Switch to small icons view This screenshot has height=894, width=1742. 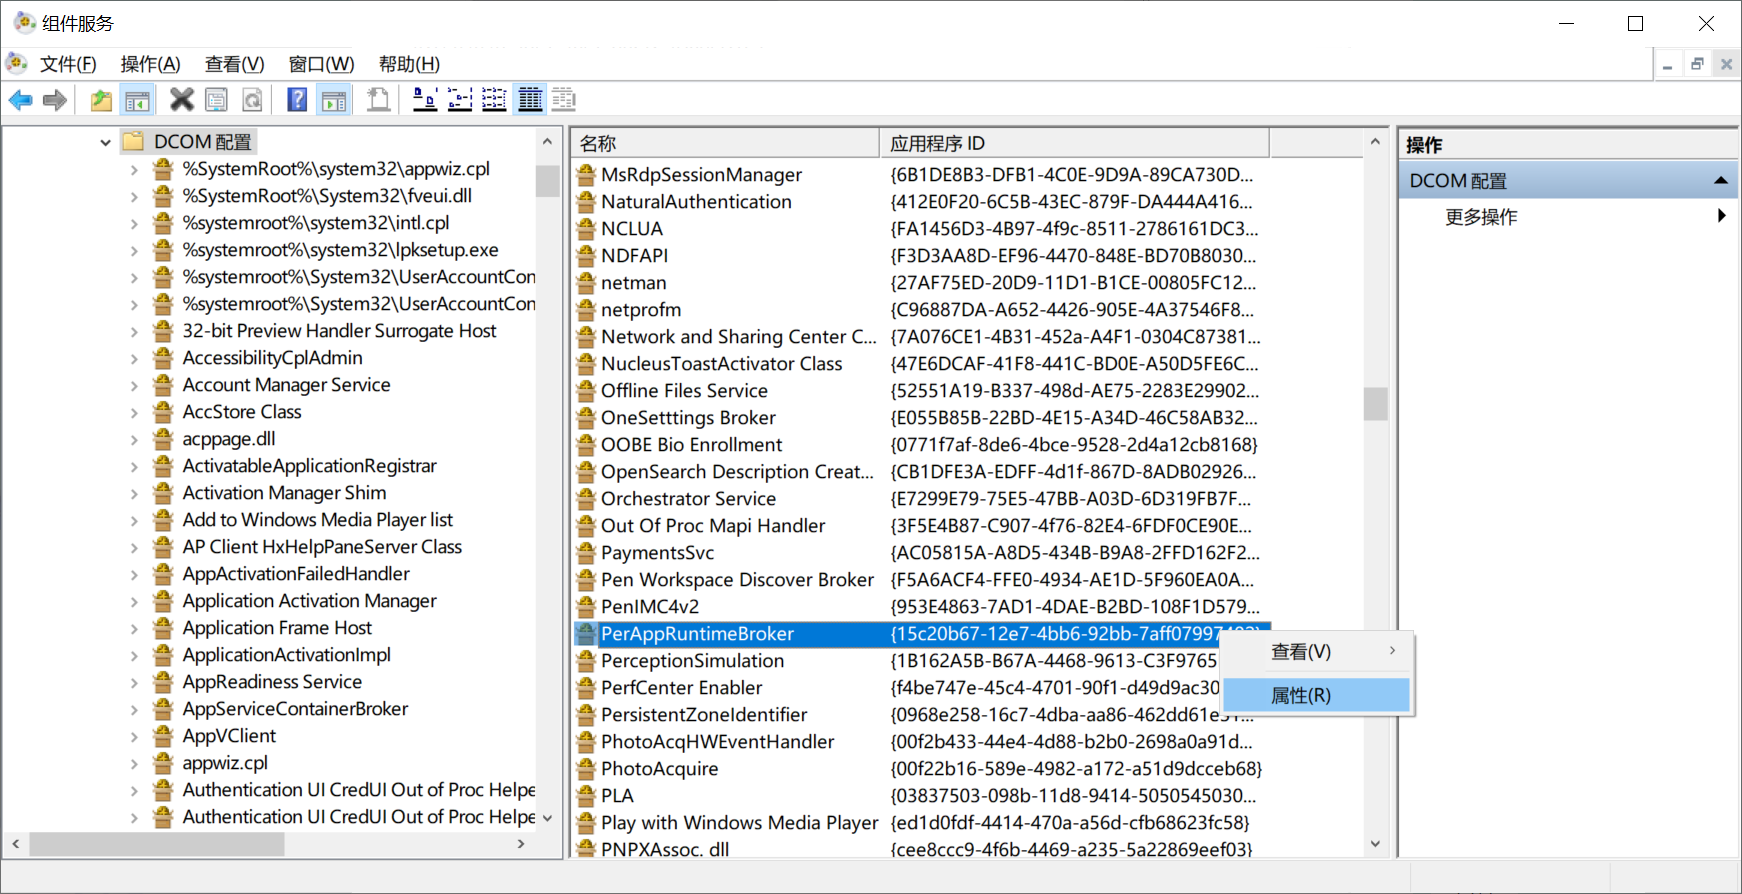(x=460, y=99)
